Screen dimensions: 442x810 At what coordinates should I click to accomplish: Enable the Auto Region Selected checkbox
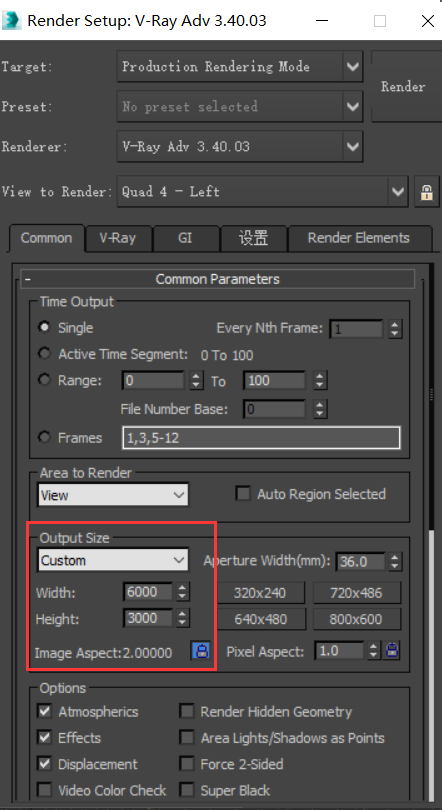[x=243, y=494]
